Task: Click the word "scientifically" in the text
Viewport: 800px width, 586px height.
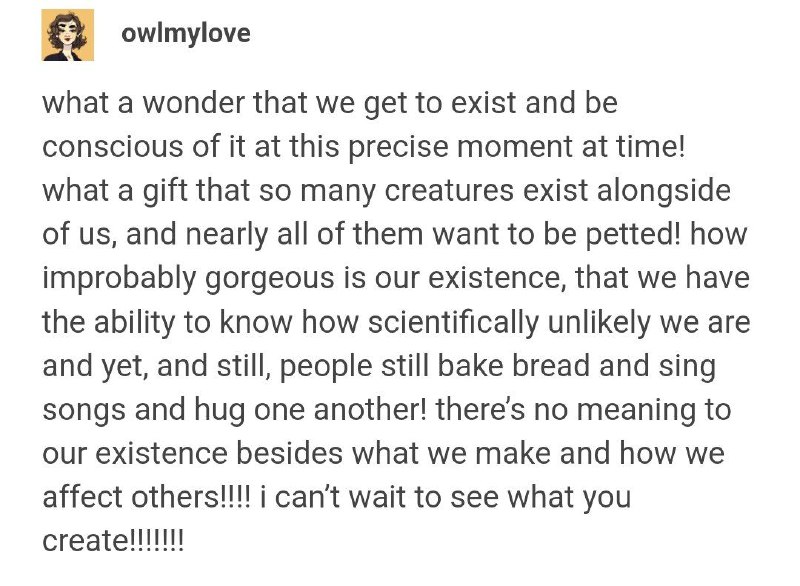Action: point(453,322)
